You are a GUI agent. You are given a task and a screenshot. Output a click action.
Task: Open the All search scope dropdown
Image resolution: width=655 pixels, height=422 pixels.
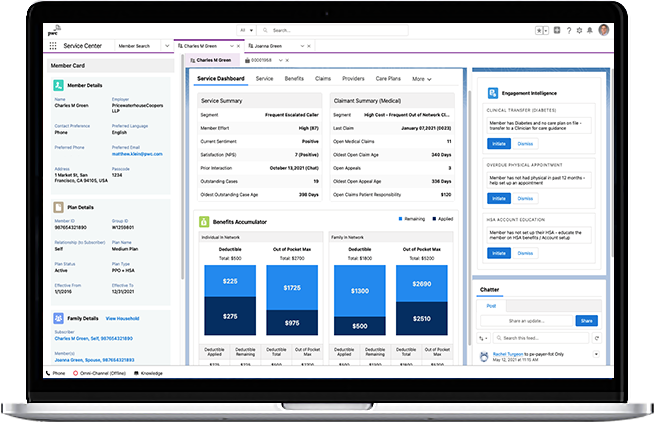point(245,31)
